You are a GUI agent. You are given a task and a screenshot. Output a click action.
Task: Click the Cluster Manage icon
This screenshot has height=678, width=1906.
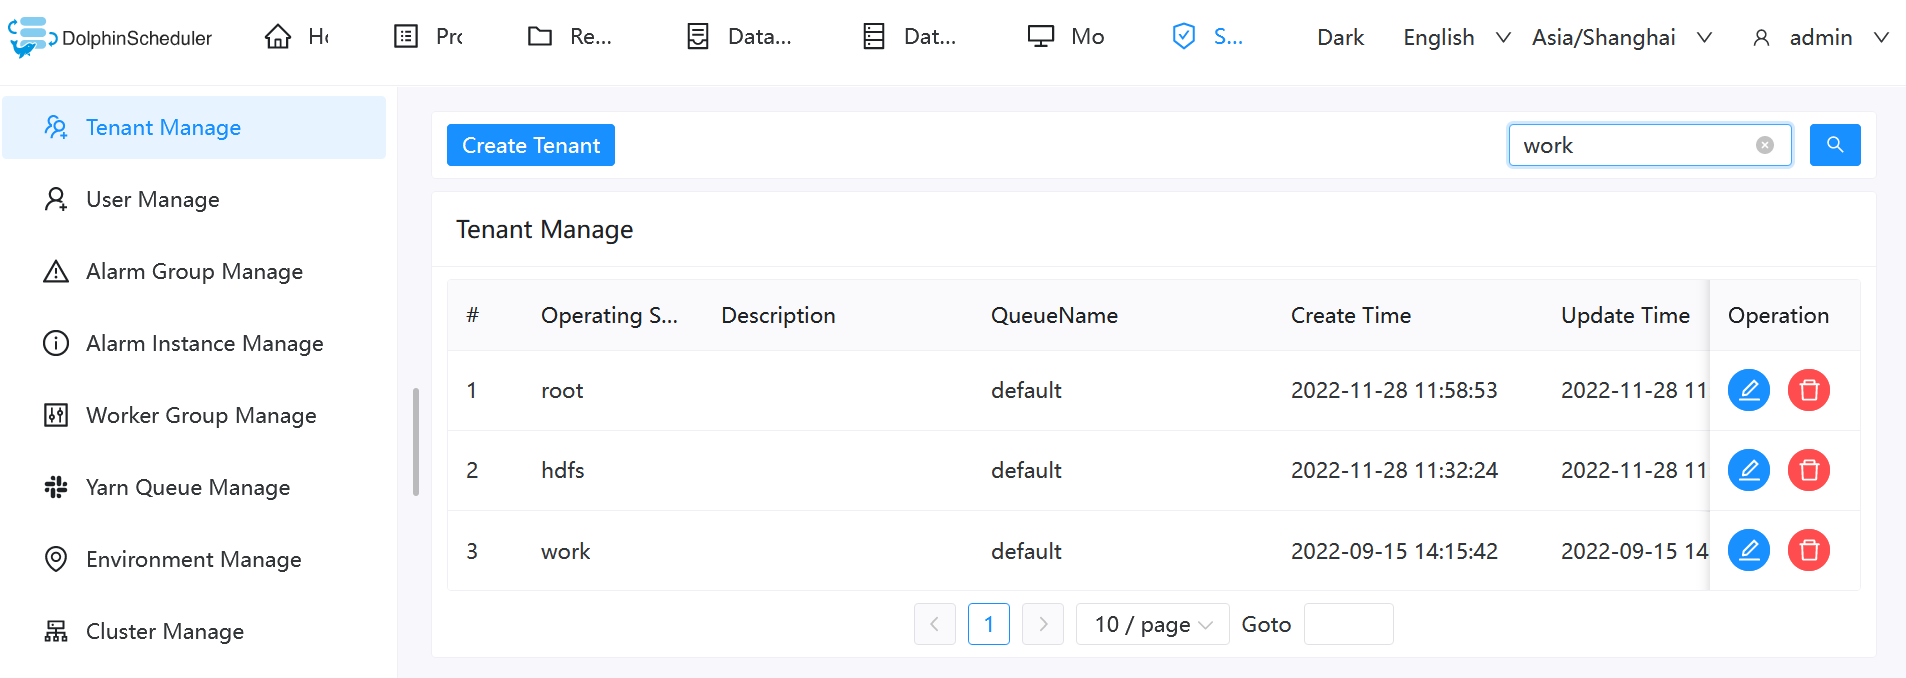[56, 631]
